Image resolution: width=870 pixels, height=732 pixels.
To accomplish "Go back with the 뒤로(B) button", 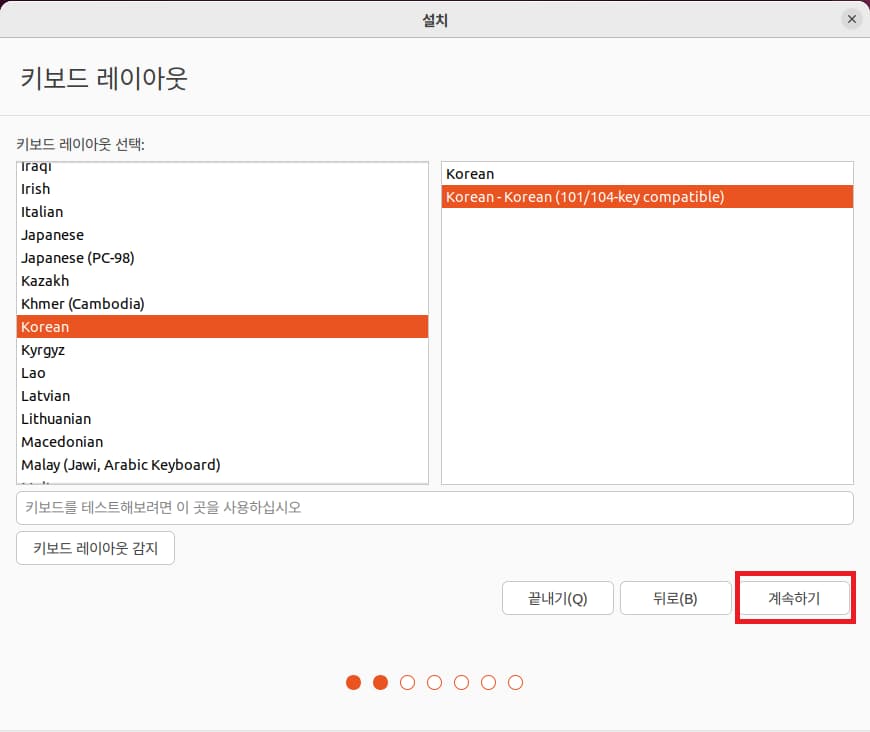I will (675, 598).
